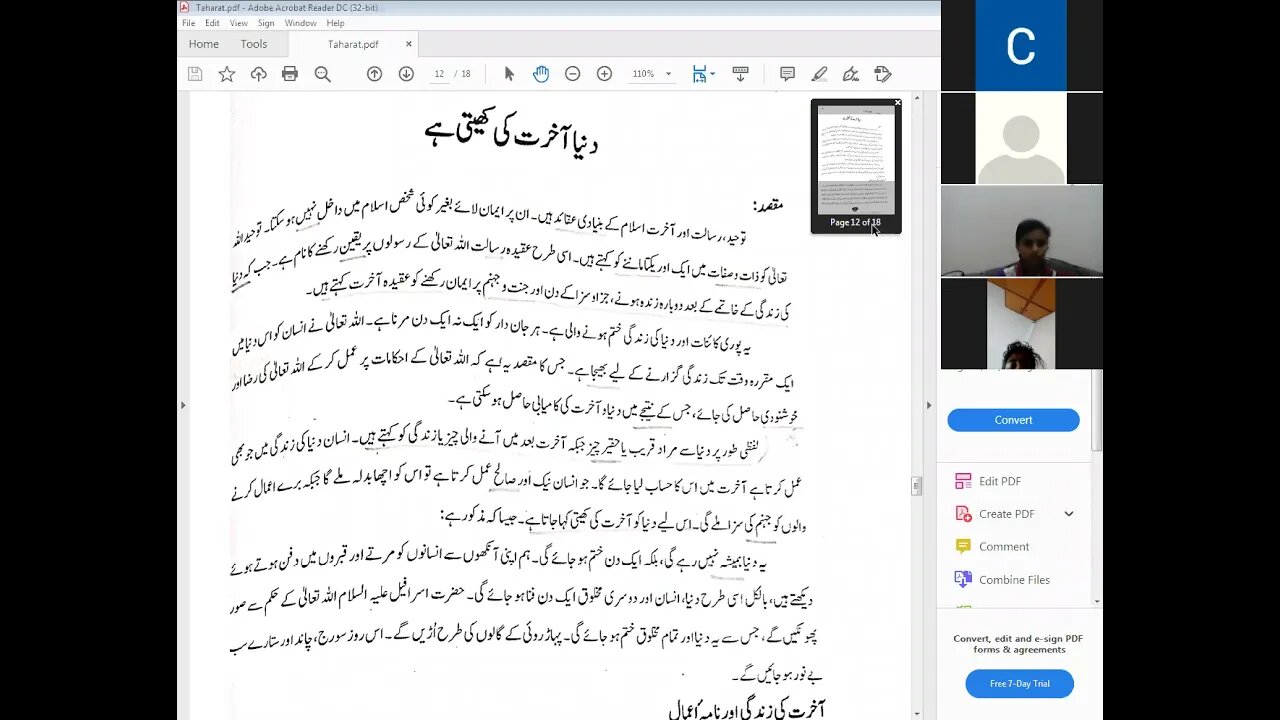
Task: Click the scrolling mode keyboard icon
Action: (x=741, y=74)
